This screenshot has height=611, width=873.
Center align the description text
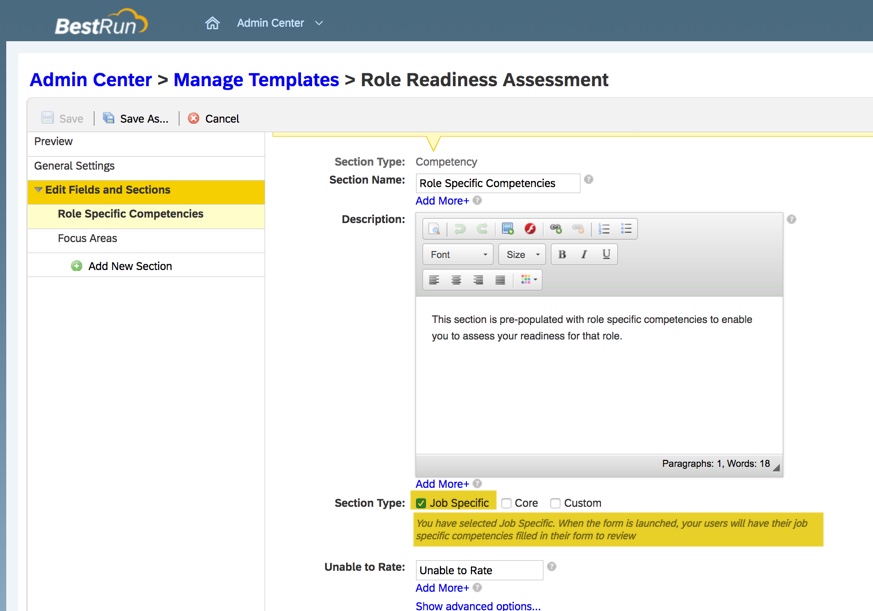tap(456, 280)
